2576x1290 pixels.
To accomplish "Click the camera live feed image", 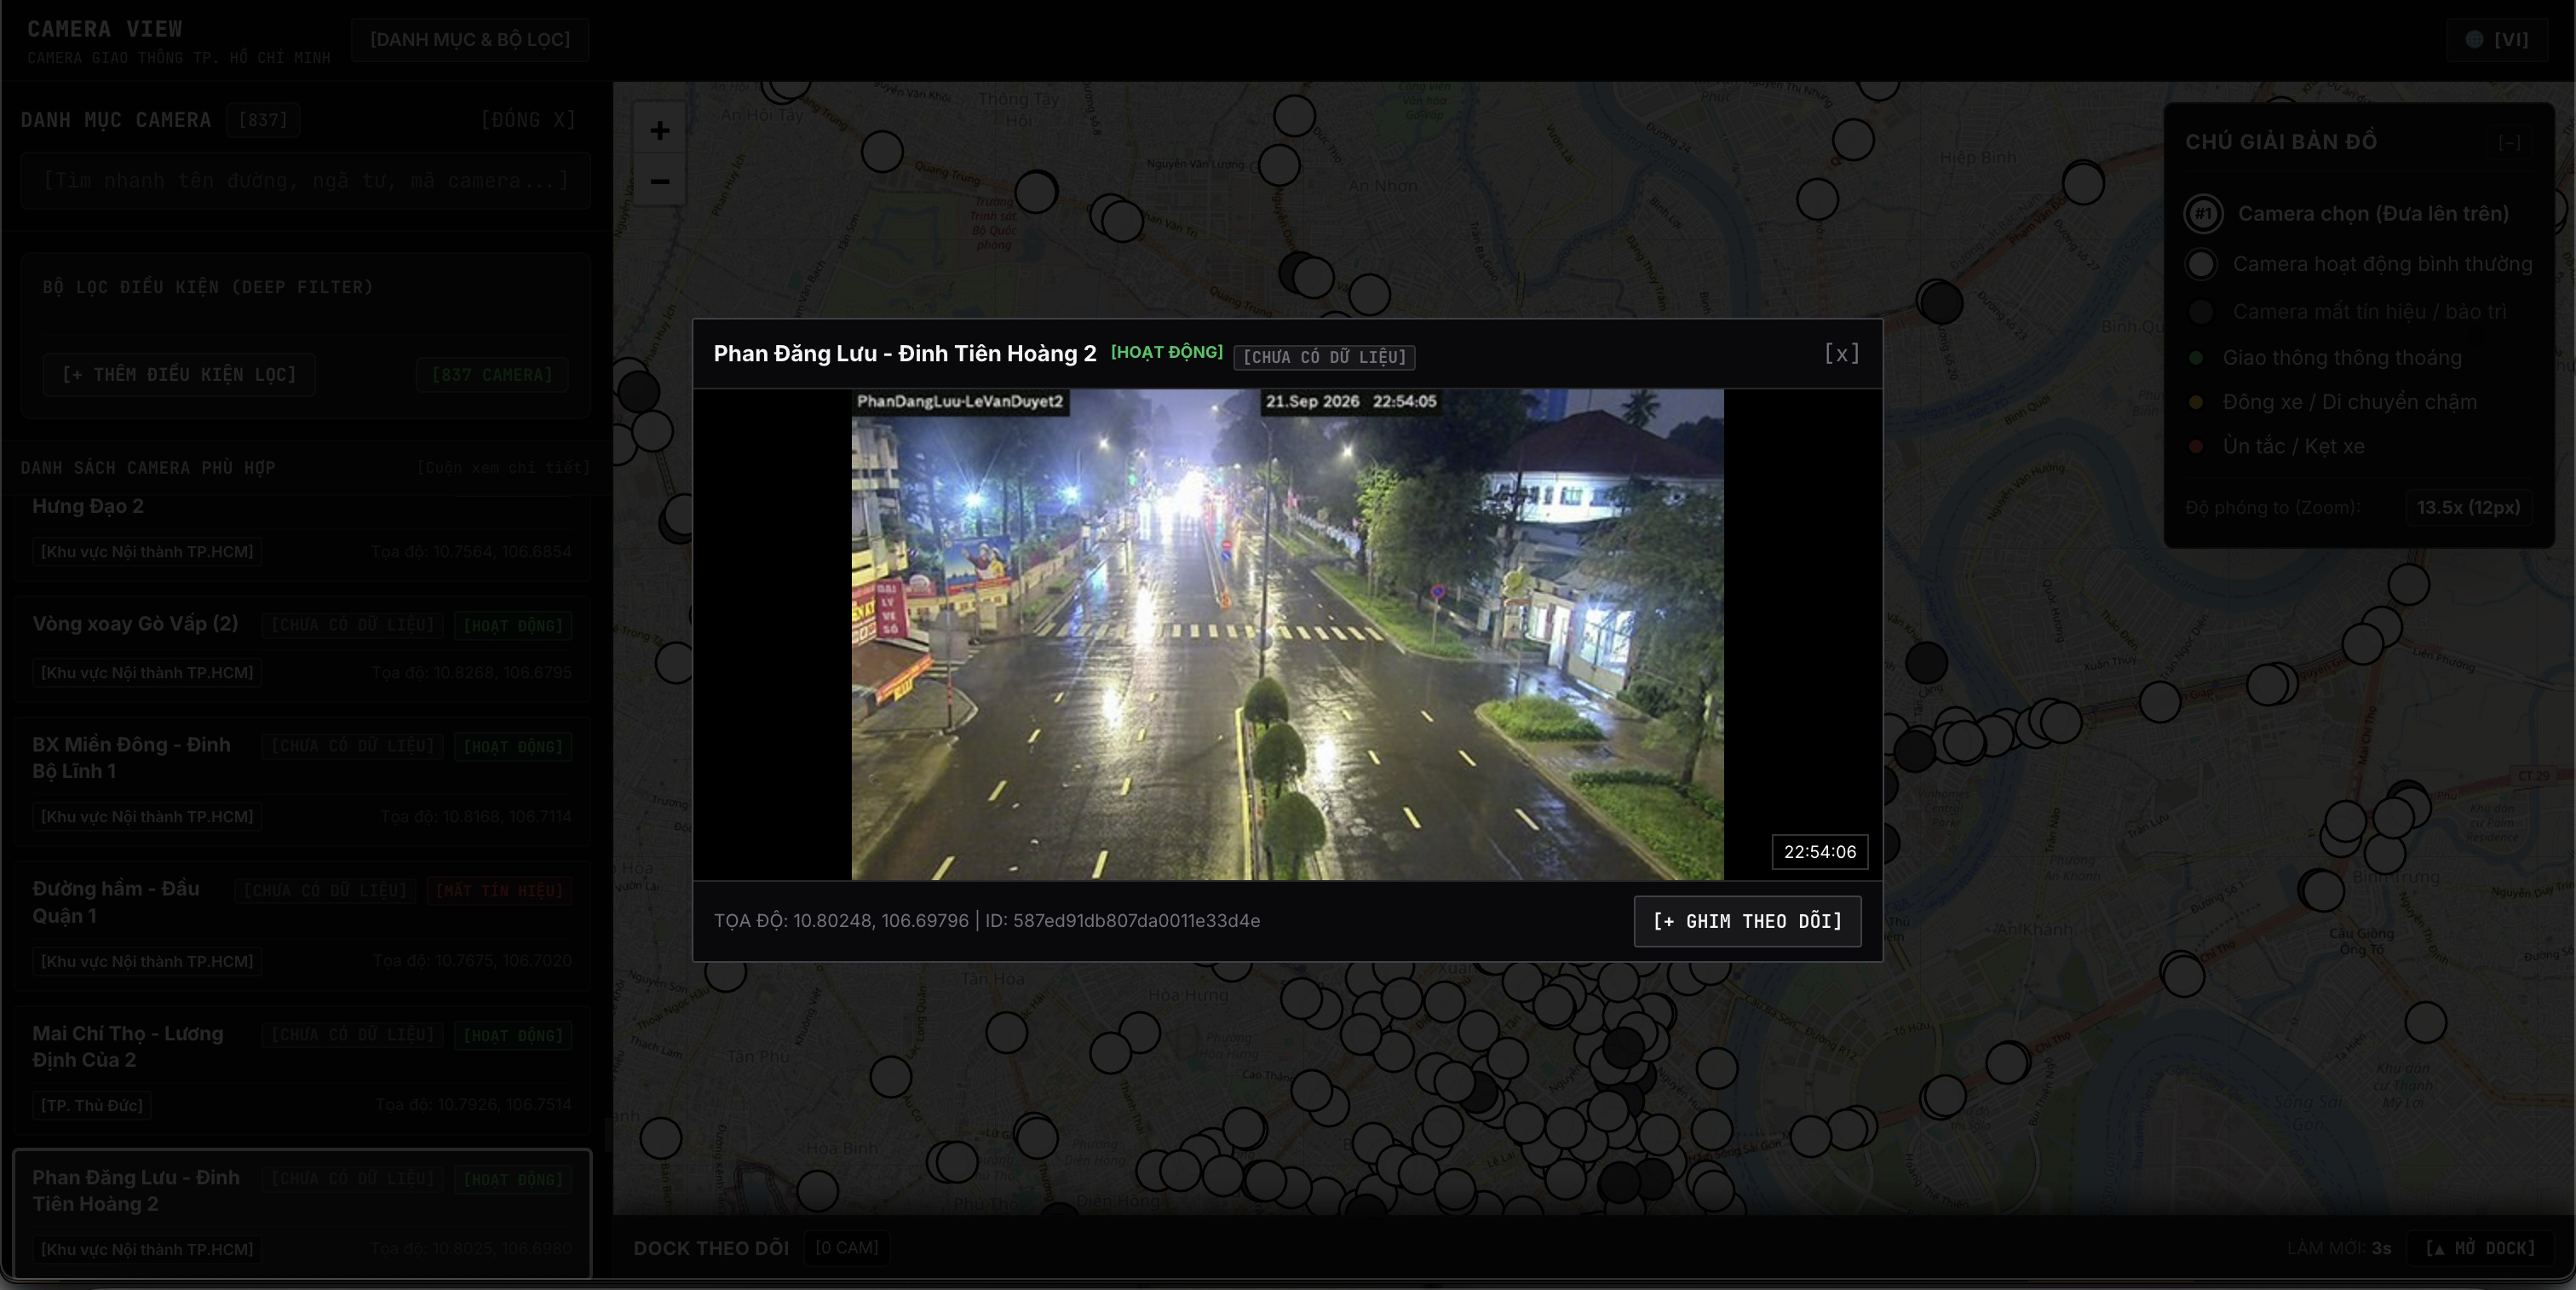I will [1287, 635].
